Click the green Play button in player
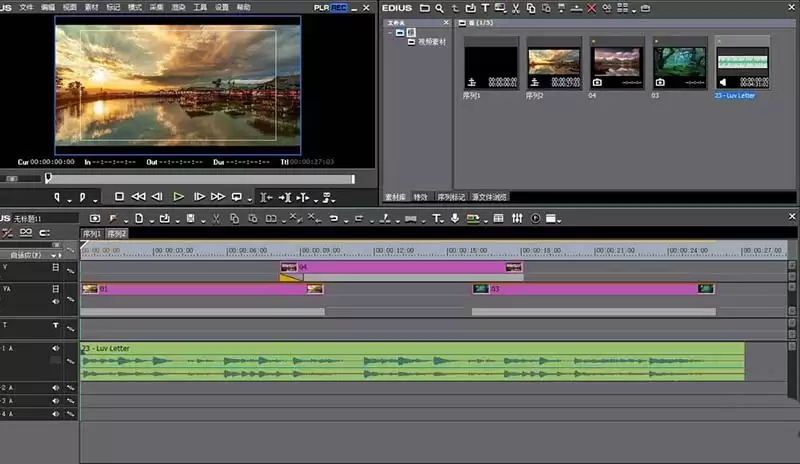The height and width of the screenshot is (464, 800). click(x=178, y=197)
